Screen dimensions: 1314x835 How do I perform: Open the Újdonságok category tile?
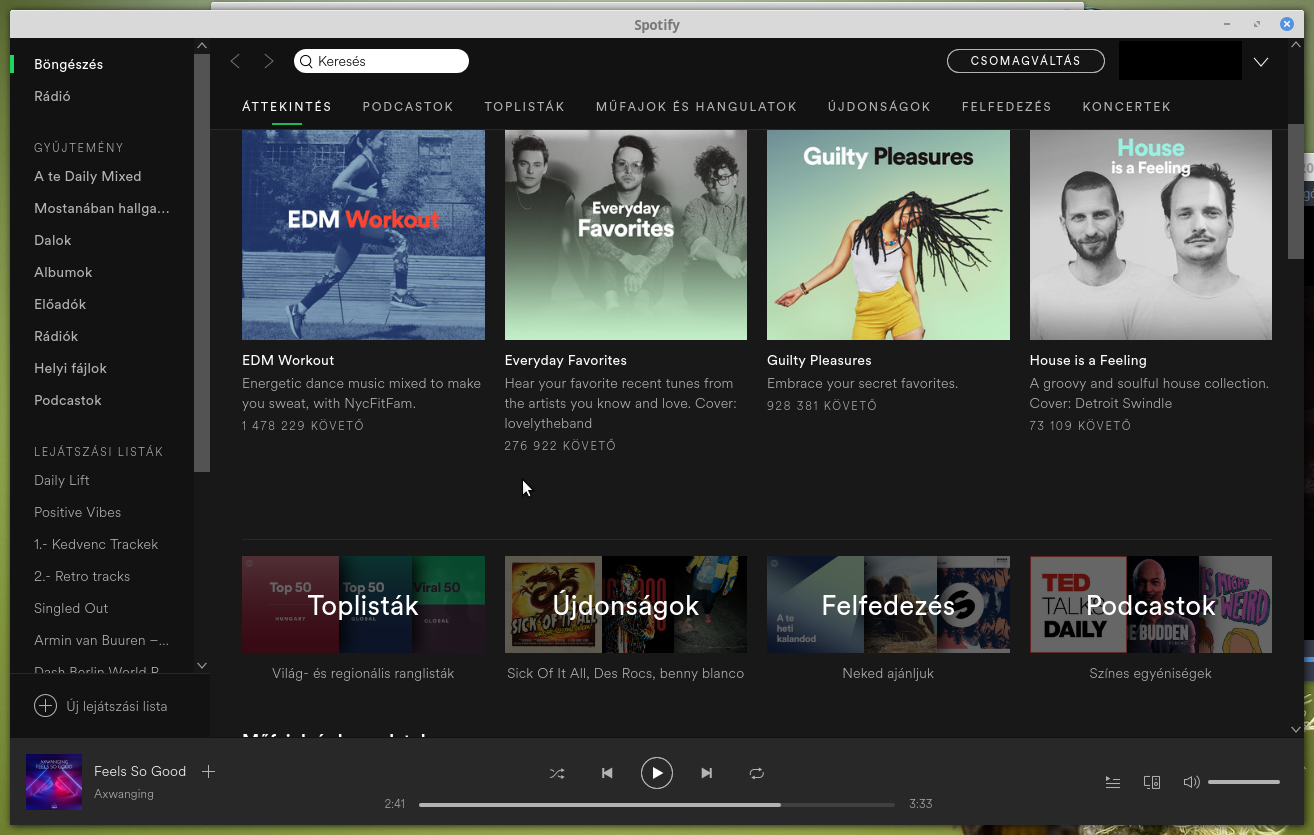click(x=626, y=604)
